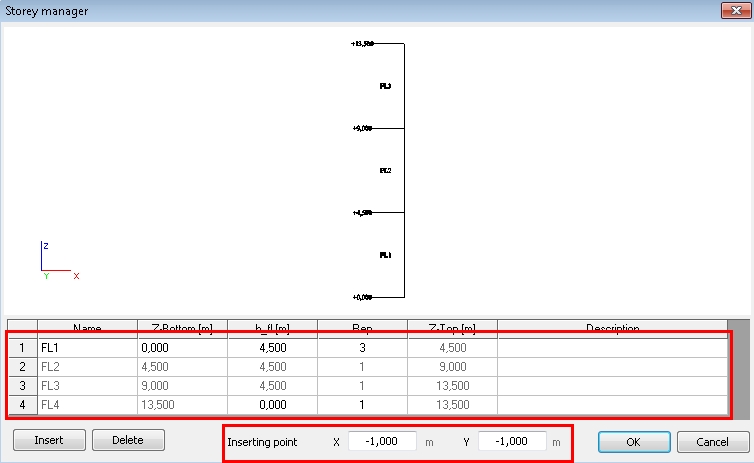Image resolution: width=754 pixels, height=463 pixels.
Task: Confirm with the OK button
Action: (633, 441)
